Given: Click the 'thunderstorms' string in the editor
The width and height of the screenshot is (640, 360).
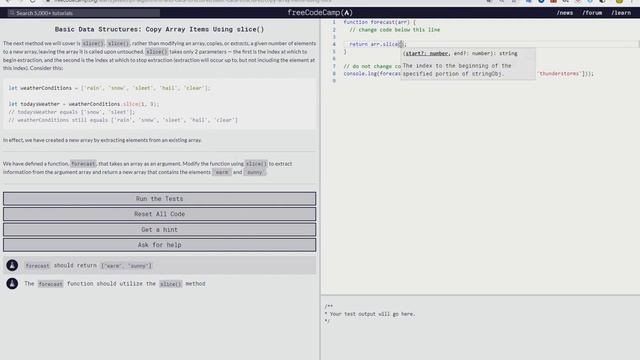Looking at the screenshot, I should pos(559,74).
